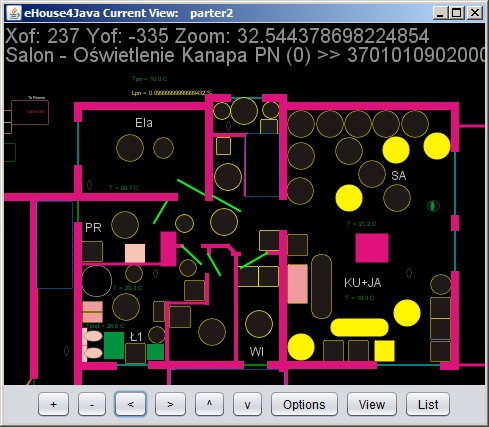
Task: Click the 'Tpn = 10.0 C' outdoor reading
Action: (x=149, y=79)
